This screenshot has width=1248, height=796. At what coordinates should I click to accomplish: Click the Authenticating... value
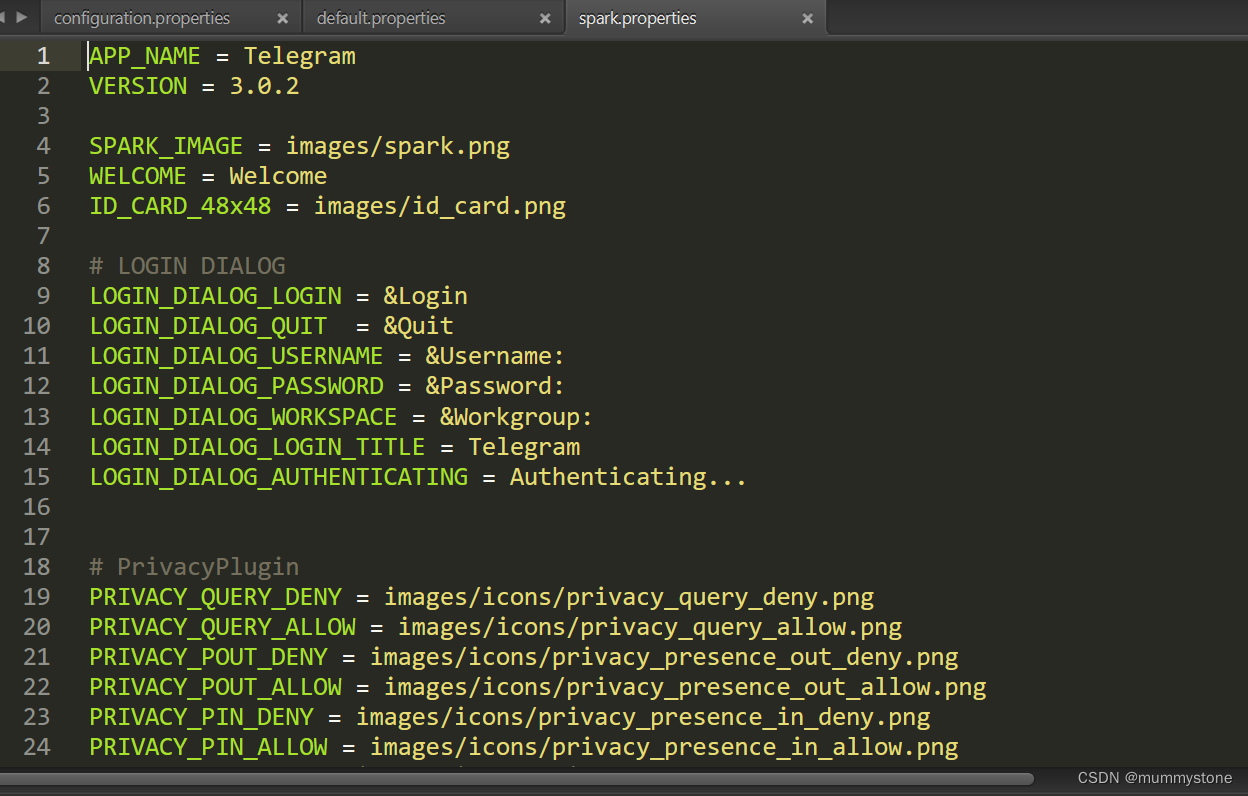pyautogui.click(x=629, y=477)
